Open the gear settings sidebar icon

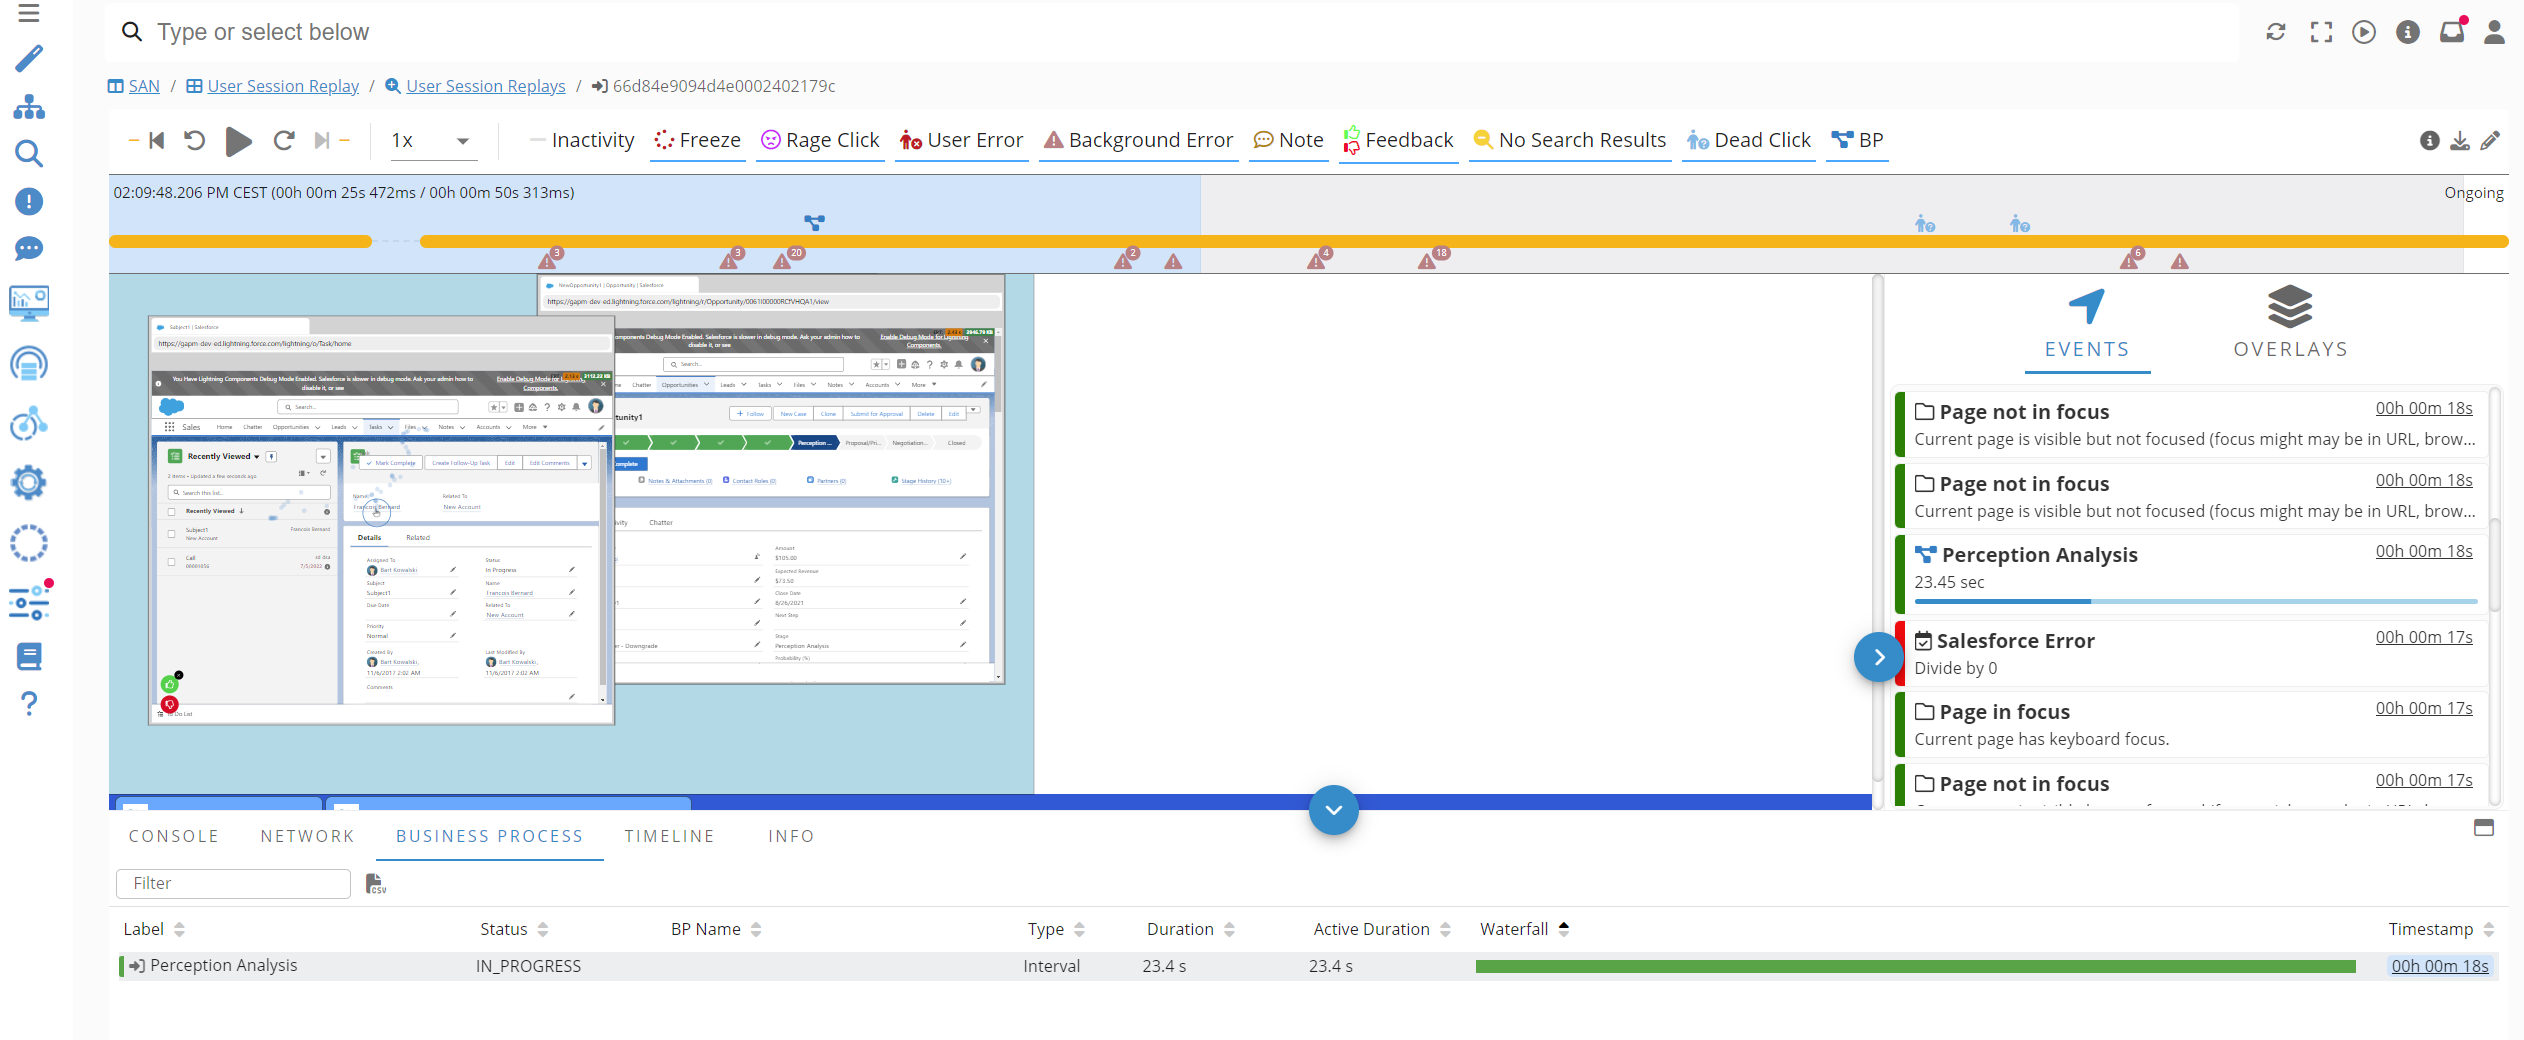29,483
